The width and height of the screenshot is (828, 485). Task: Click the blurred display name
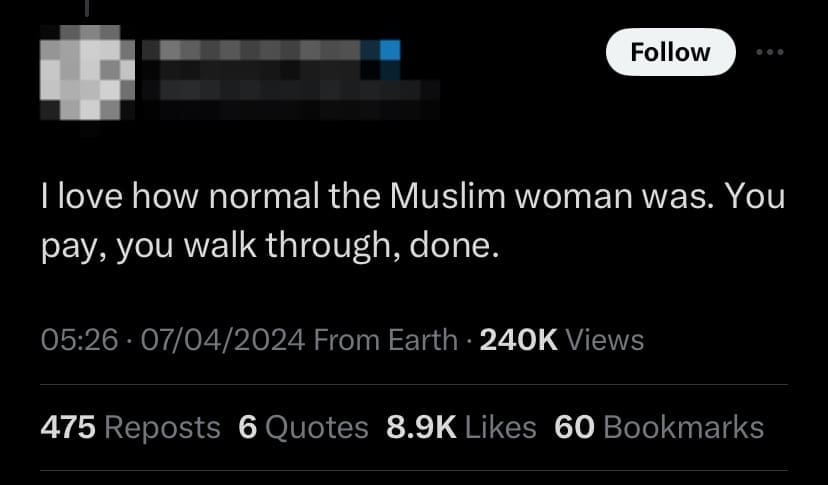coord(251,51)
